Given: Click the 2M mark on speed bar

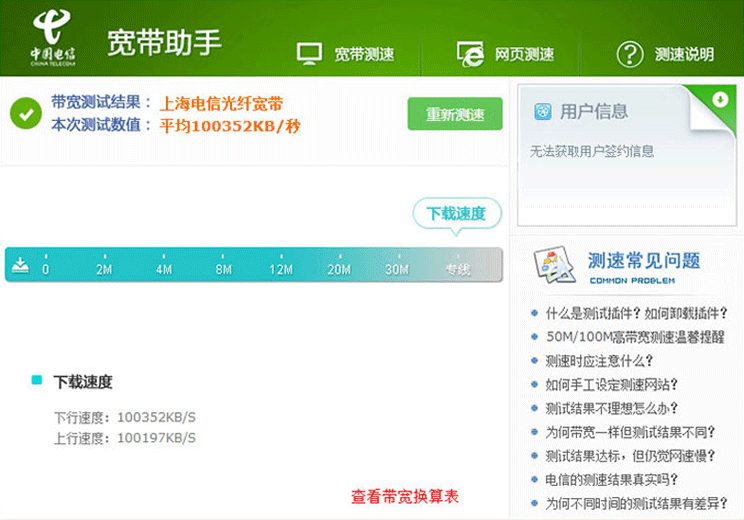Looking at the screenshot, I should tap(104, 269).
